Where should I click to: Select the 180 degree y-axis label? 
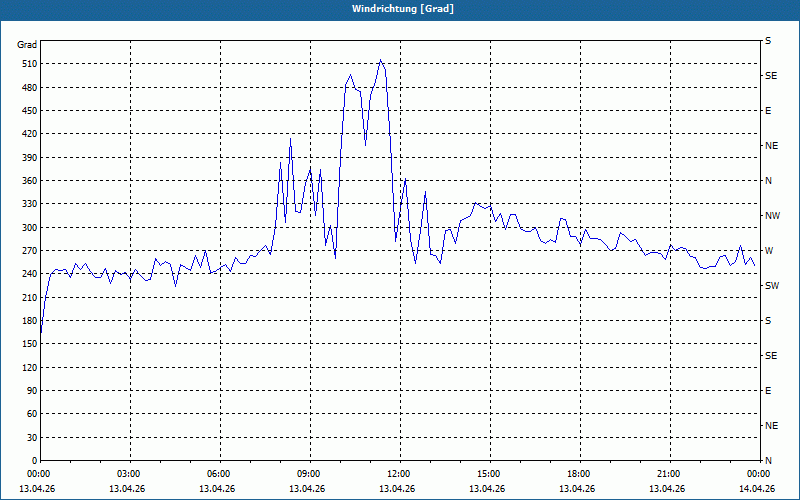point(27,321)
